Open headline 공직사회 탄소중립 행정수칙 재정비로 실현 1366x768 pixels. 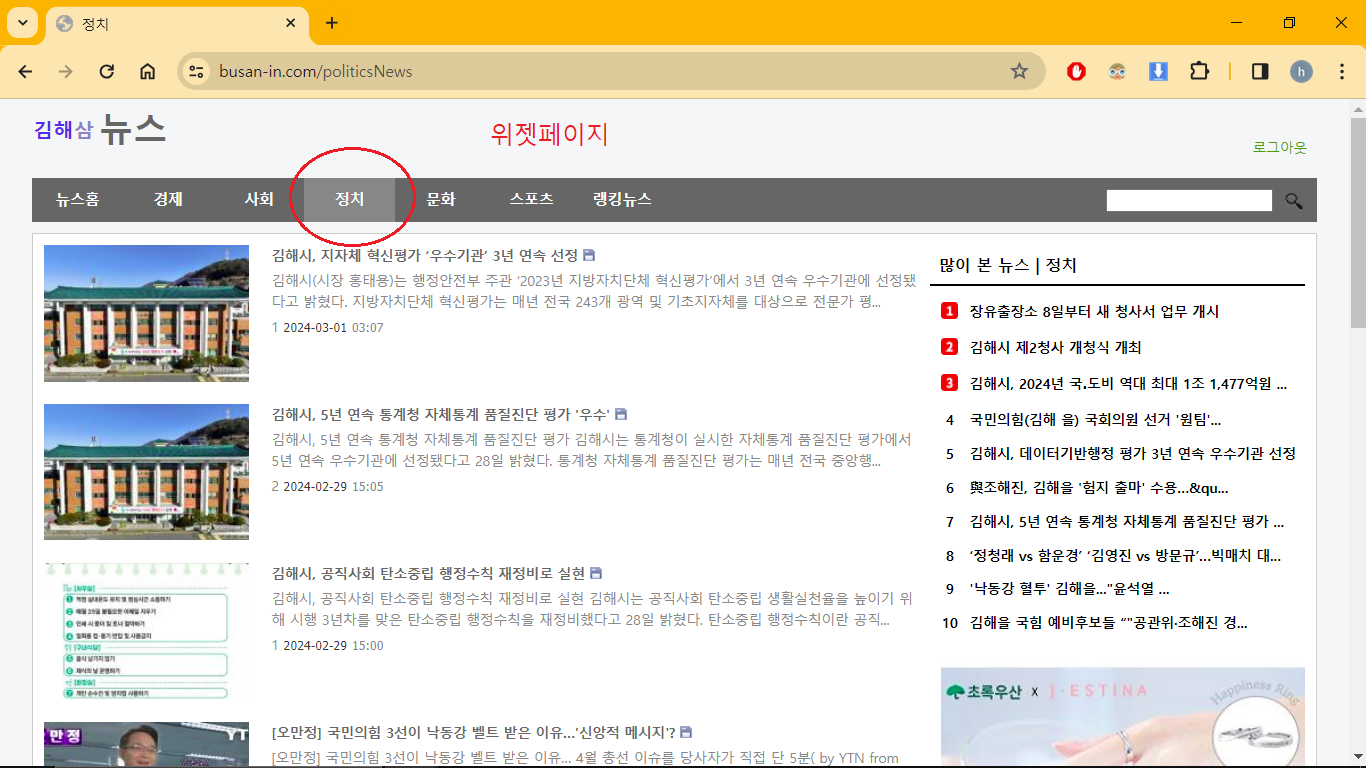coord(428,573)
